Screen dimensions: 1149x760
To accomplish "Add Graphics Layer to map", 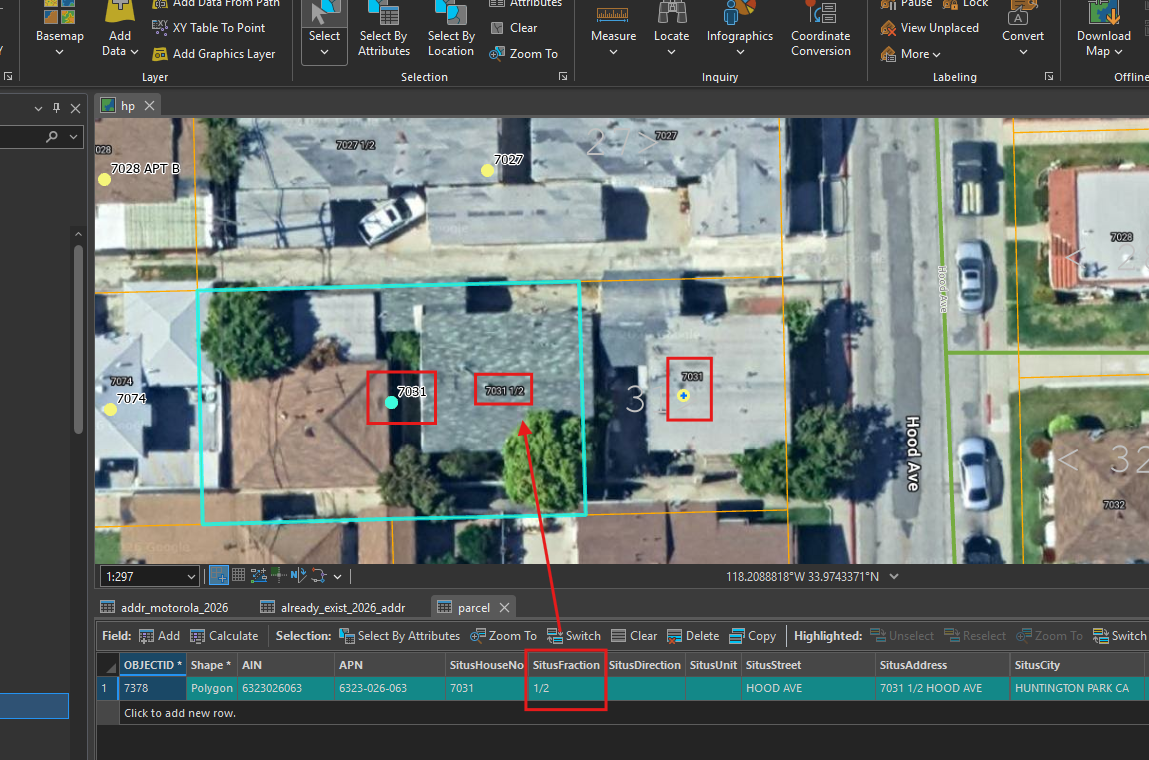I will click(x=214, y=54).
